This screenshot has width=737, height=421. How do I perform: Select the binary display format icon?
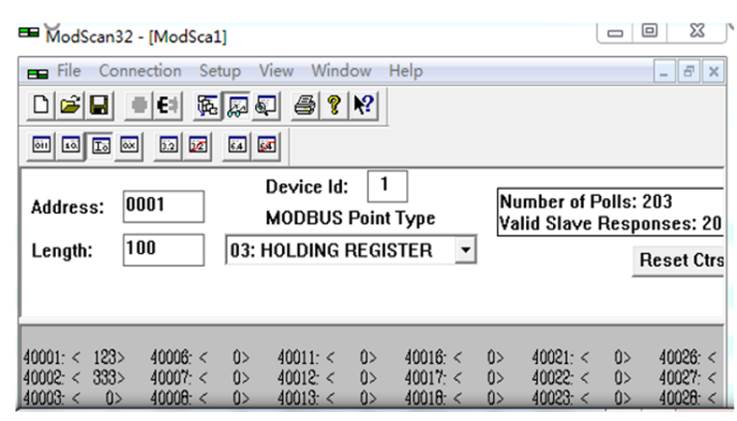point(41,146)
